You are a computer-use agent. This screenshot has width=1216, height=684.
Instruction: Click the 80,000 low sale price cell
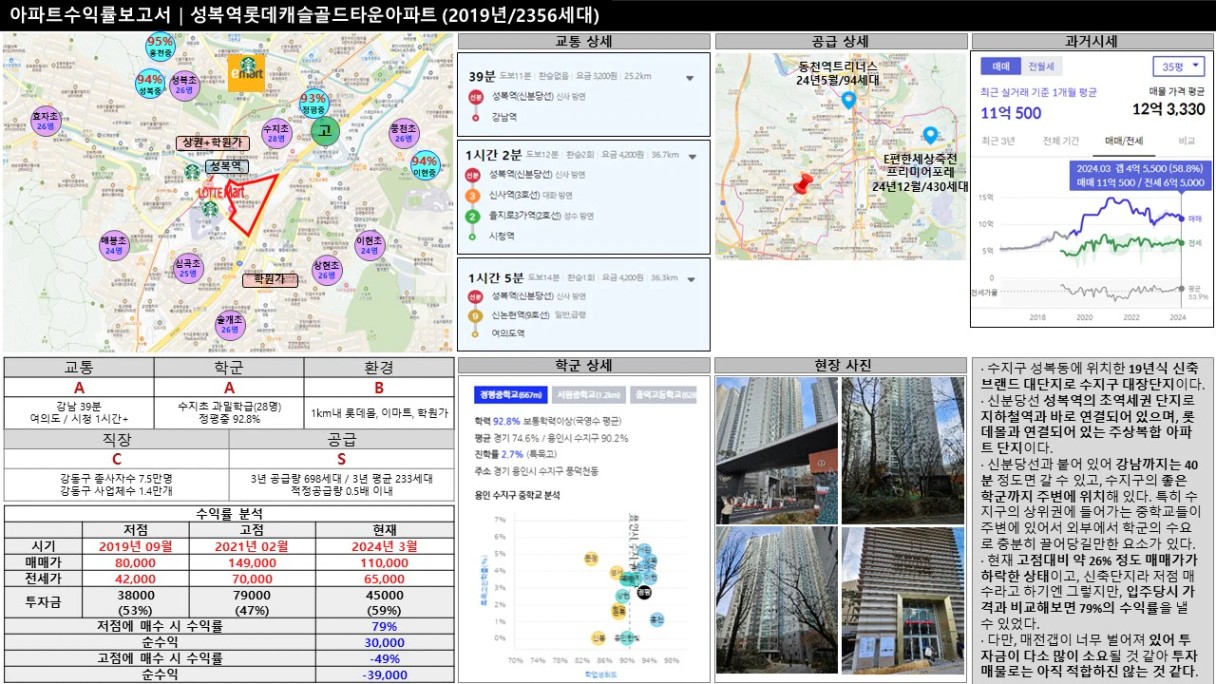[x=135, y=562]
